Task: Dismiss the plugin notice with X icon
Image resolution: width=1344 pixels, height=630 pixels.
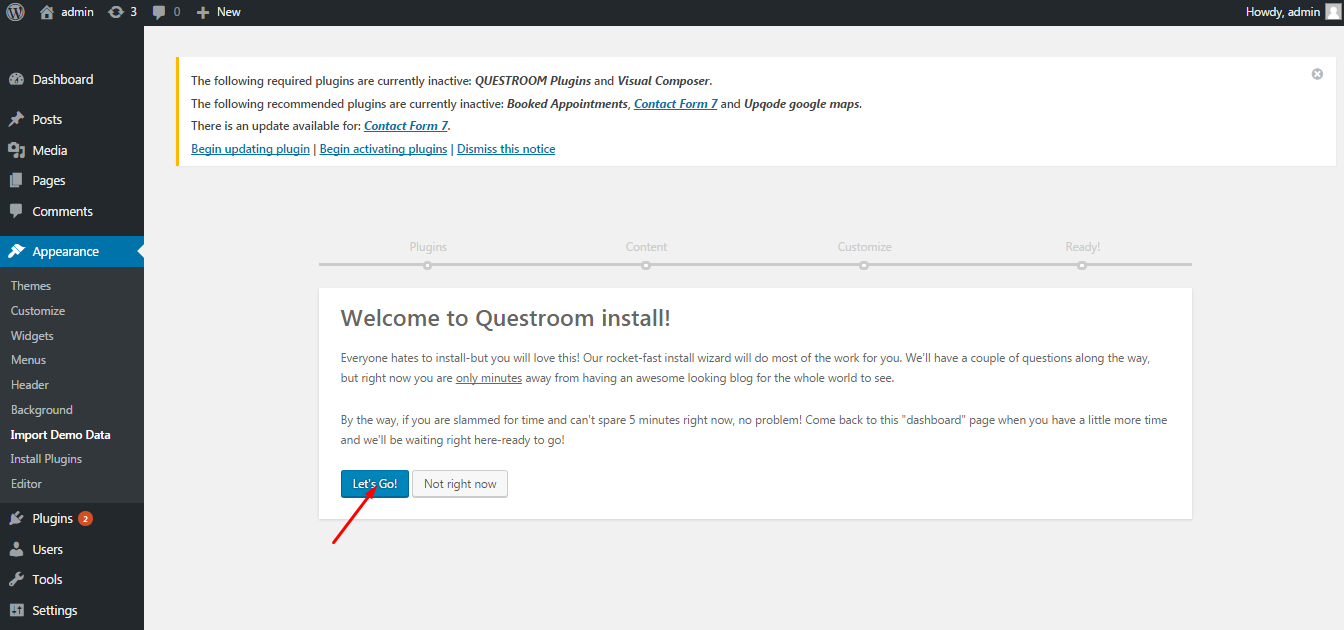Action: click(x=1317, y=74)
